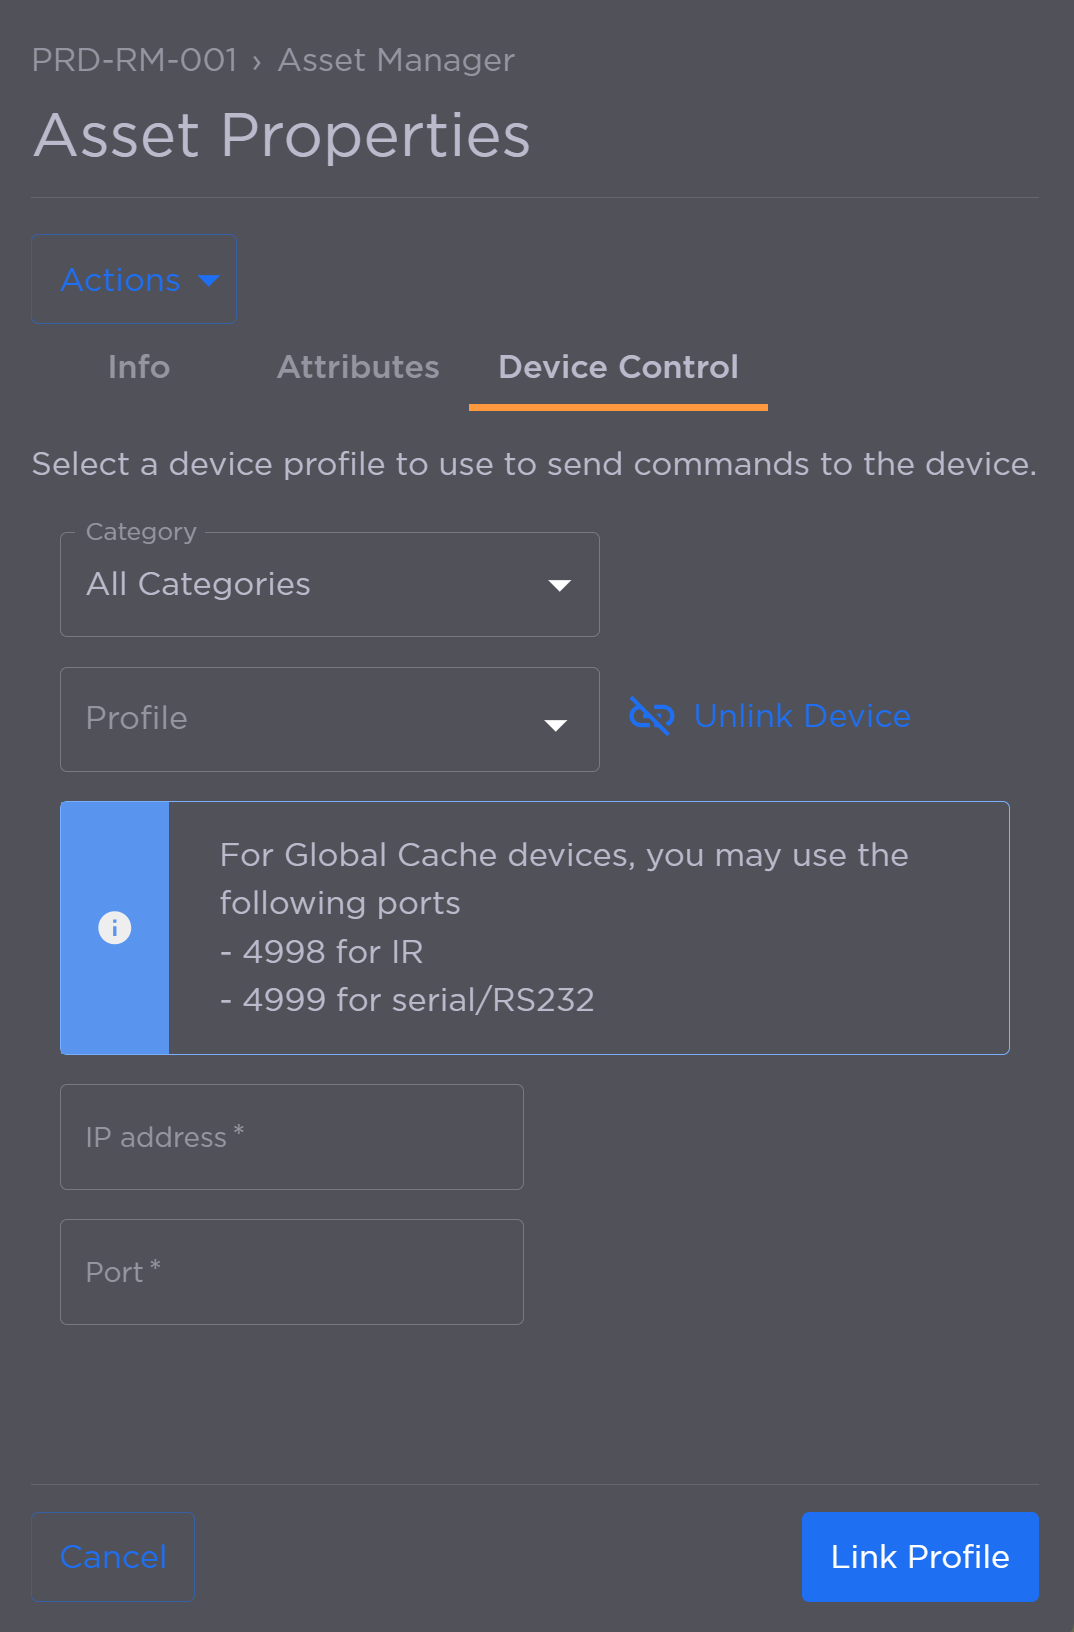This screenshot has height=1632, width=1074.
Task: Click the Asset Properties page heading
Action: (x=281, y=136)
